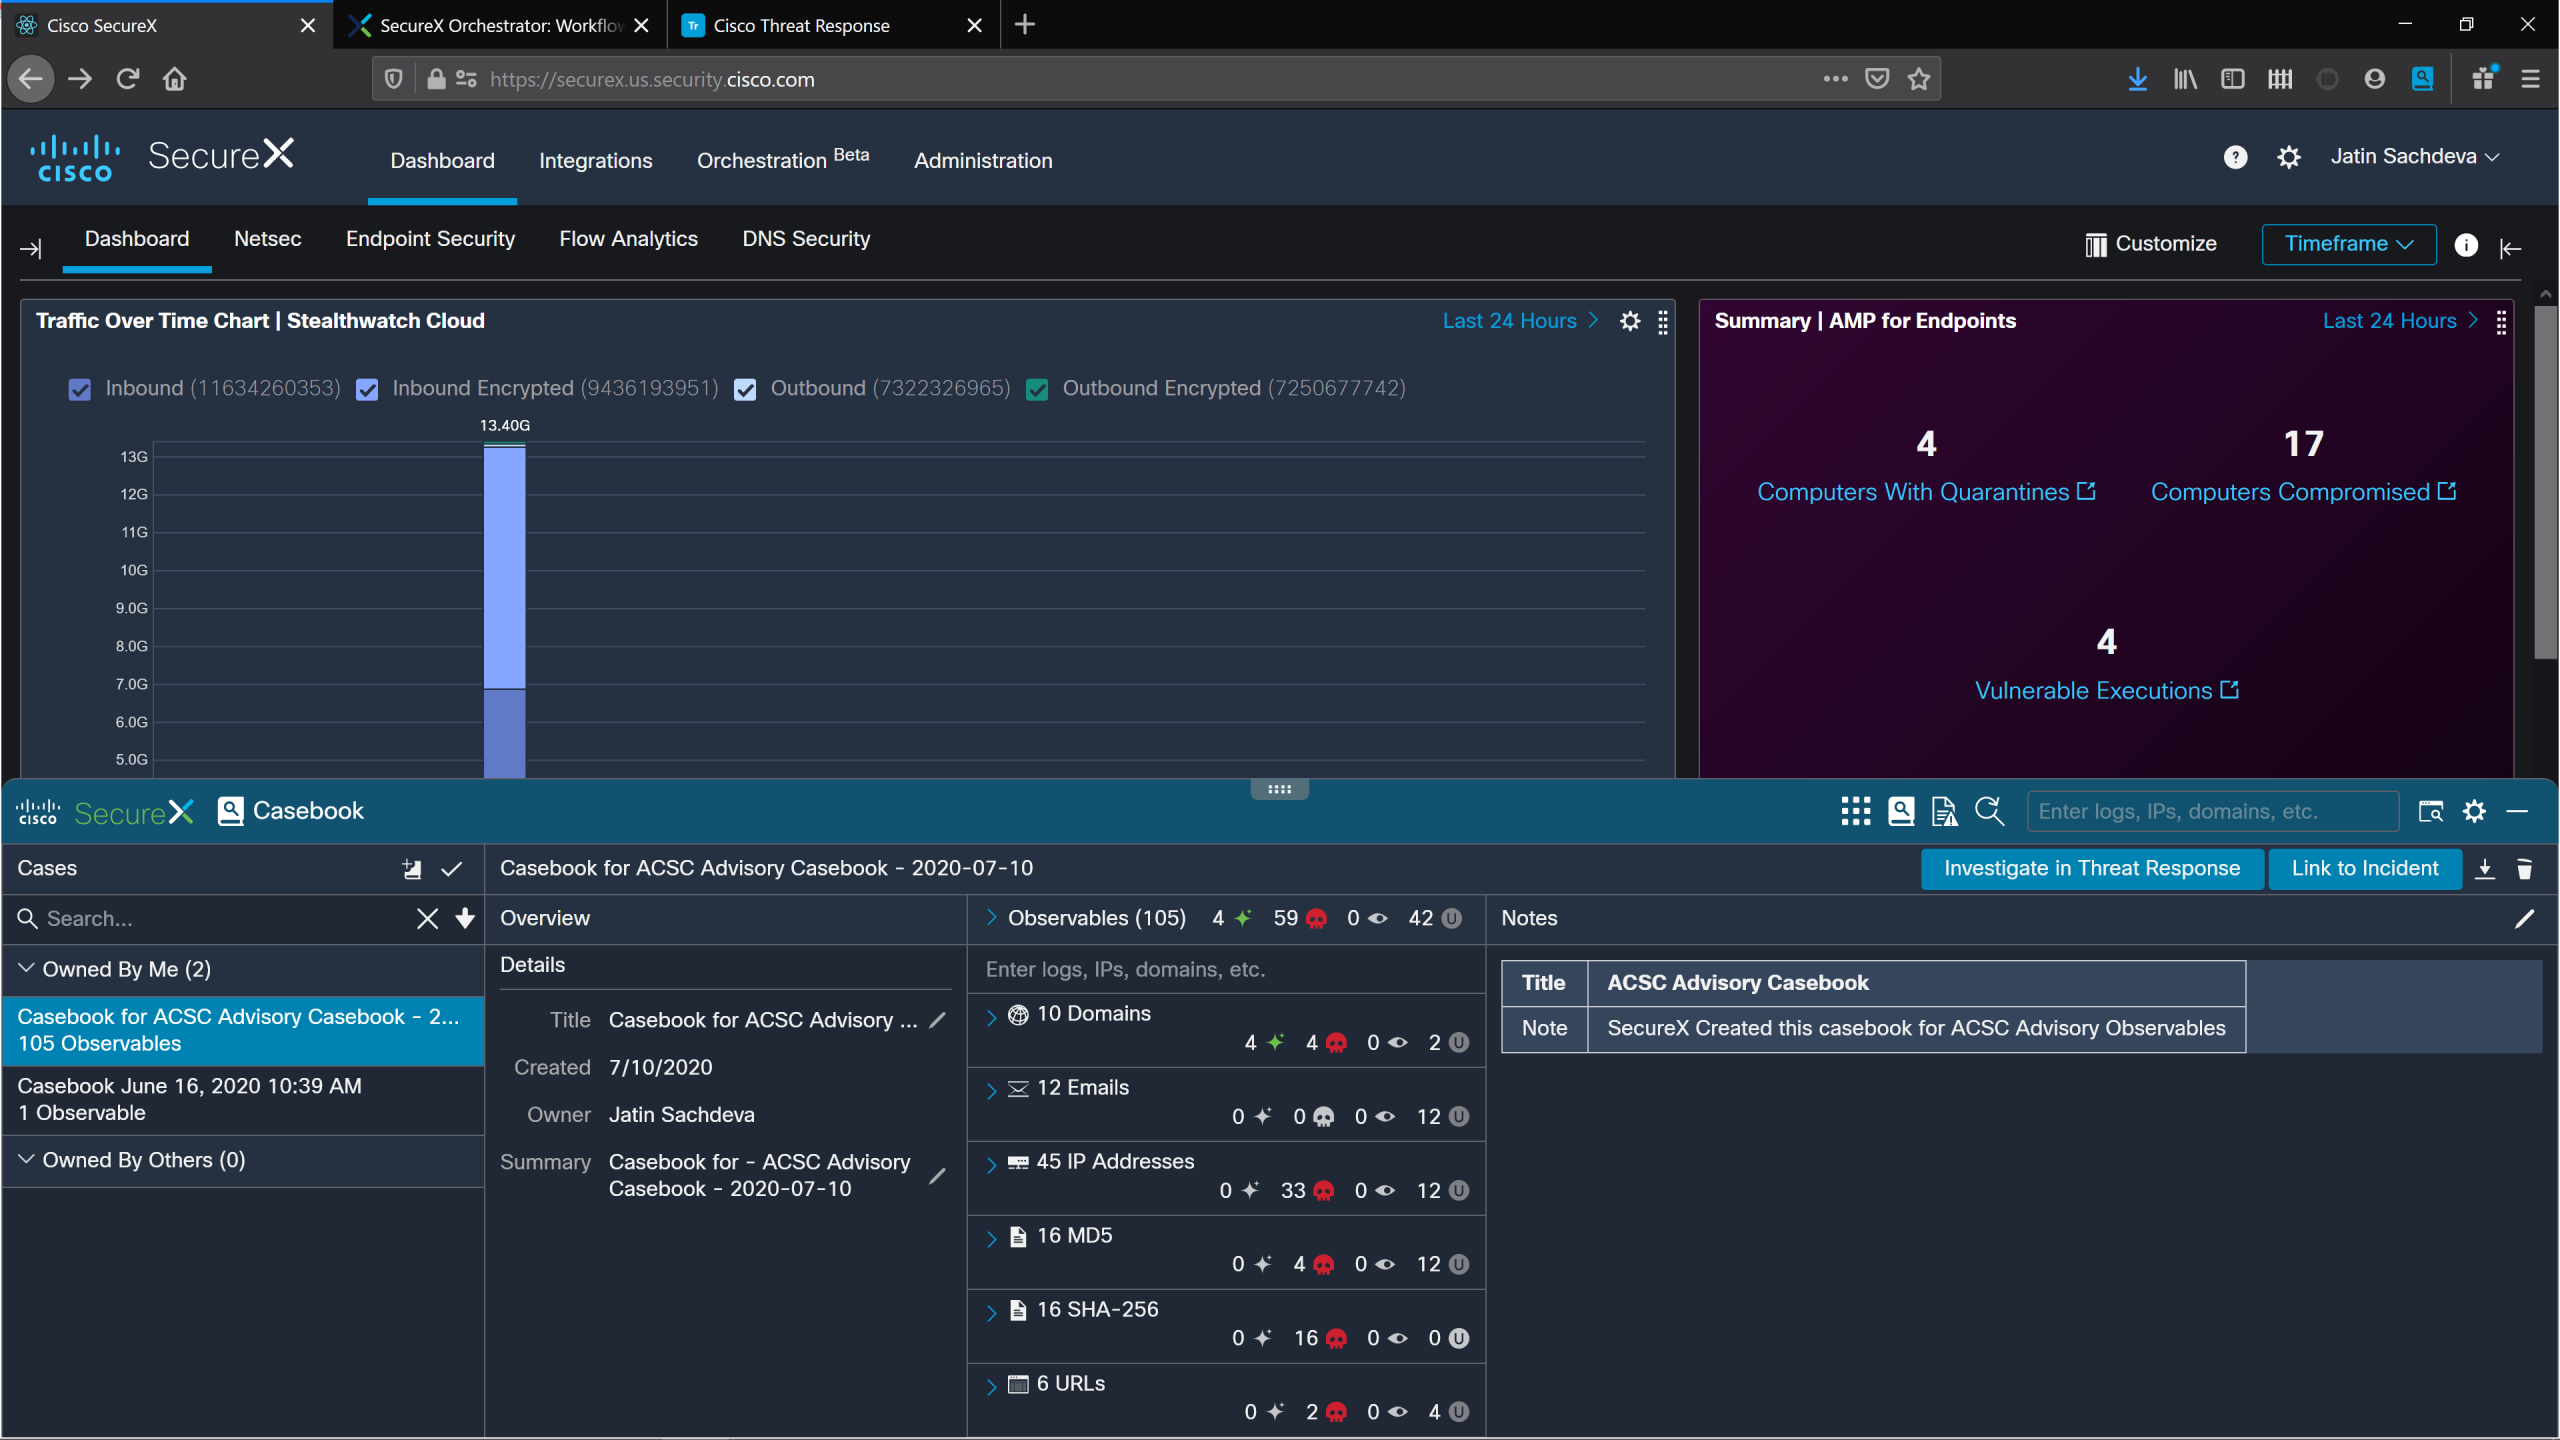Collapse the Owned By Me group
Screen dimensions: 2560x1440
click(27, 968)
